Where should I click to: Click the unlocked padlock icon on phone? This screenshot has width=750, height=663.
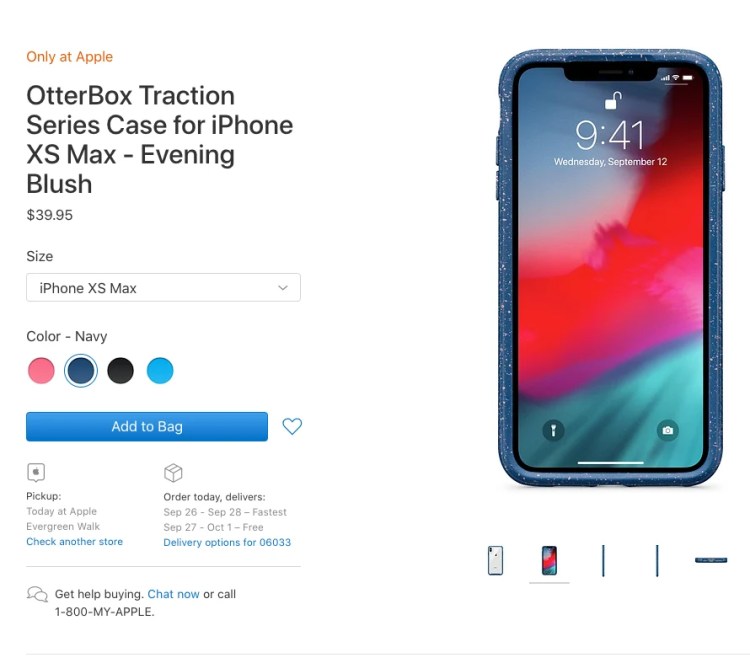tap(613, 100)
